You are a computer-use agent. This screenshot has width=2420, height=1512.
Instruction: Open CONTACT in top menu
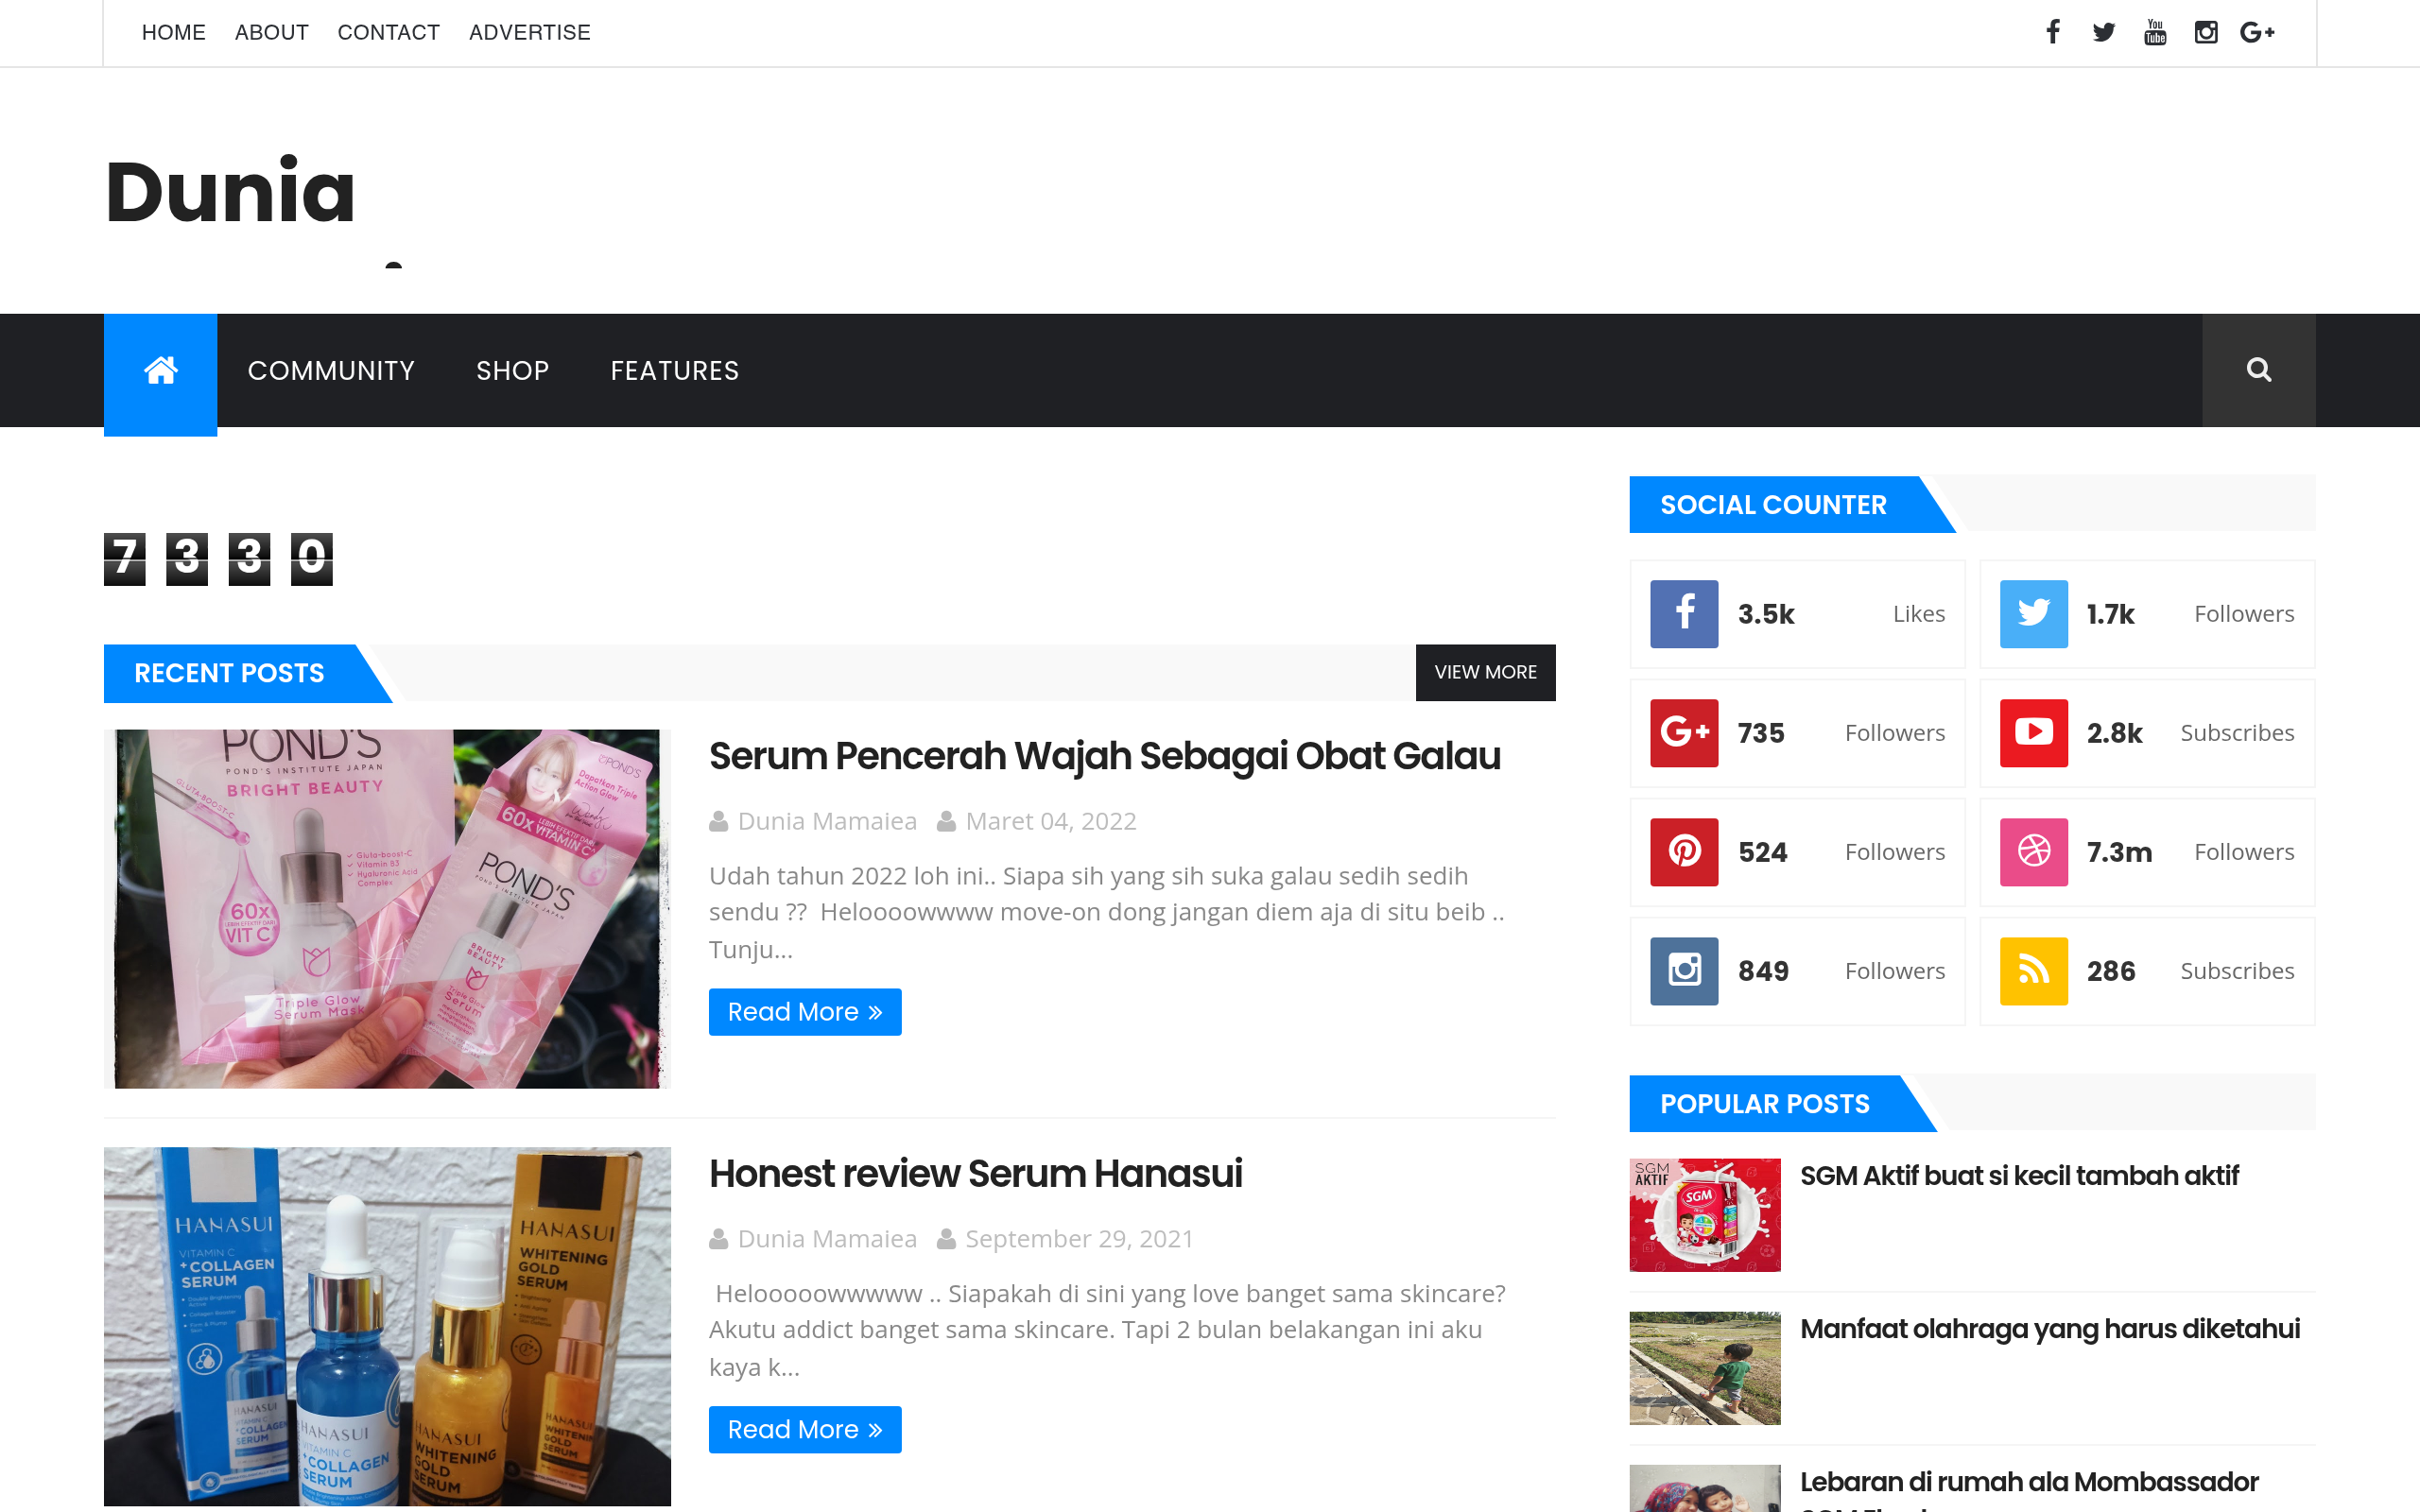388,33
